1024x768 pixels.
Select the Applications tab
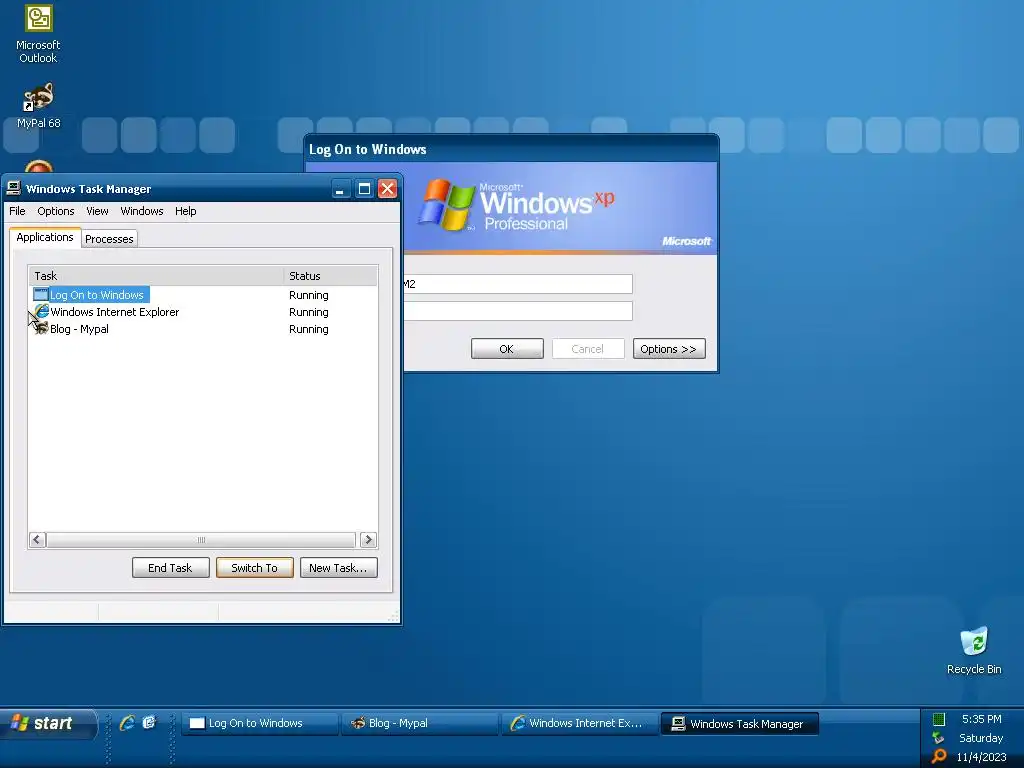[x=45, y=237]
